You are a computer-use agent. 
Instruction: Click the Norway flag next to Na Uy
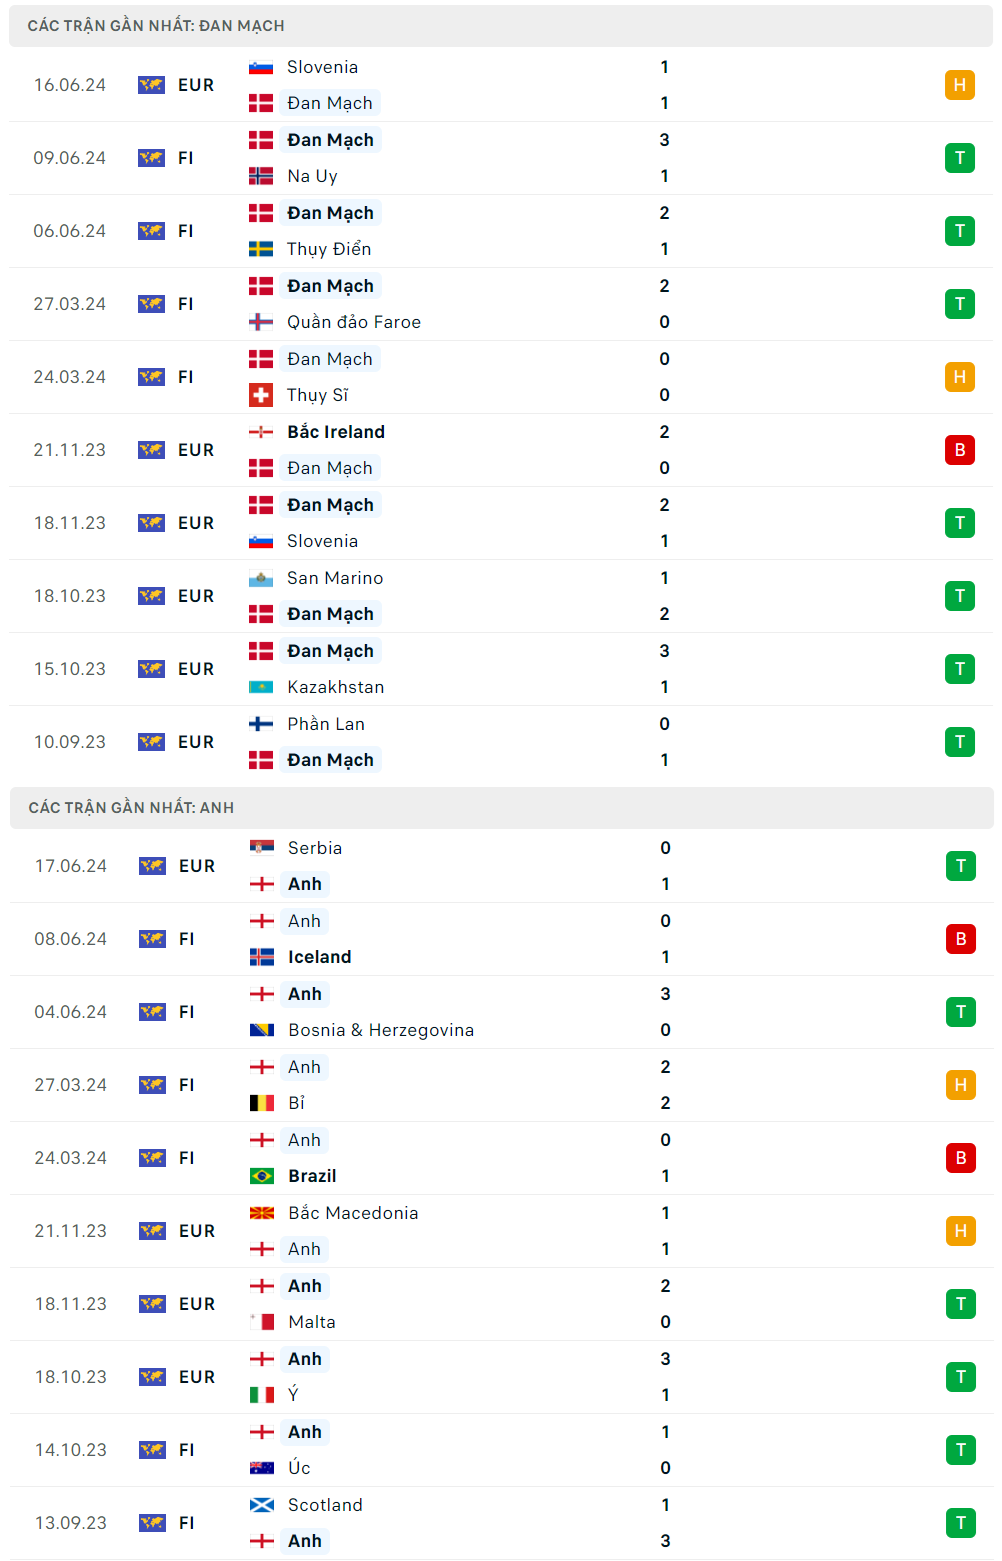(x=261, y=176)
